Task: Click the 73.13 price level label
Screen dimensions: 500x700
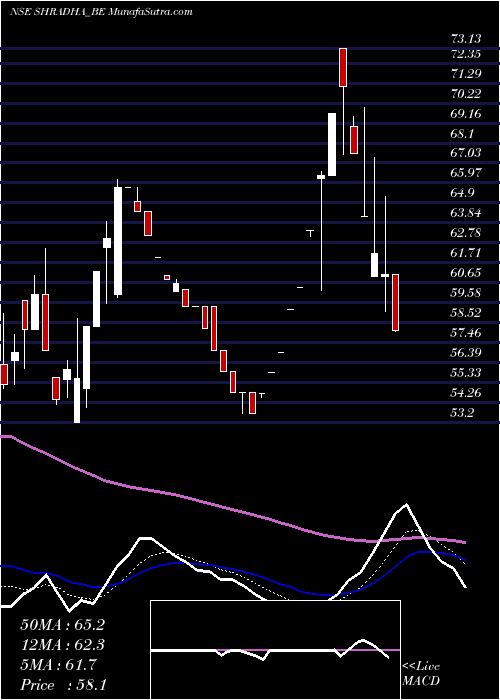Action: [x=467, y=38]
